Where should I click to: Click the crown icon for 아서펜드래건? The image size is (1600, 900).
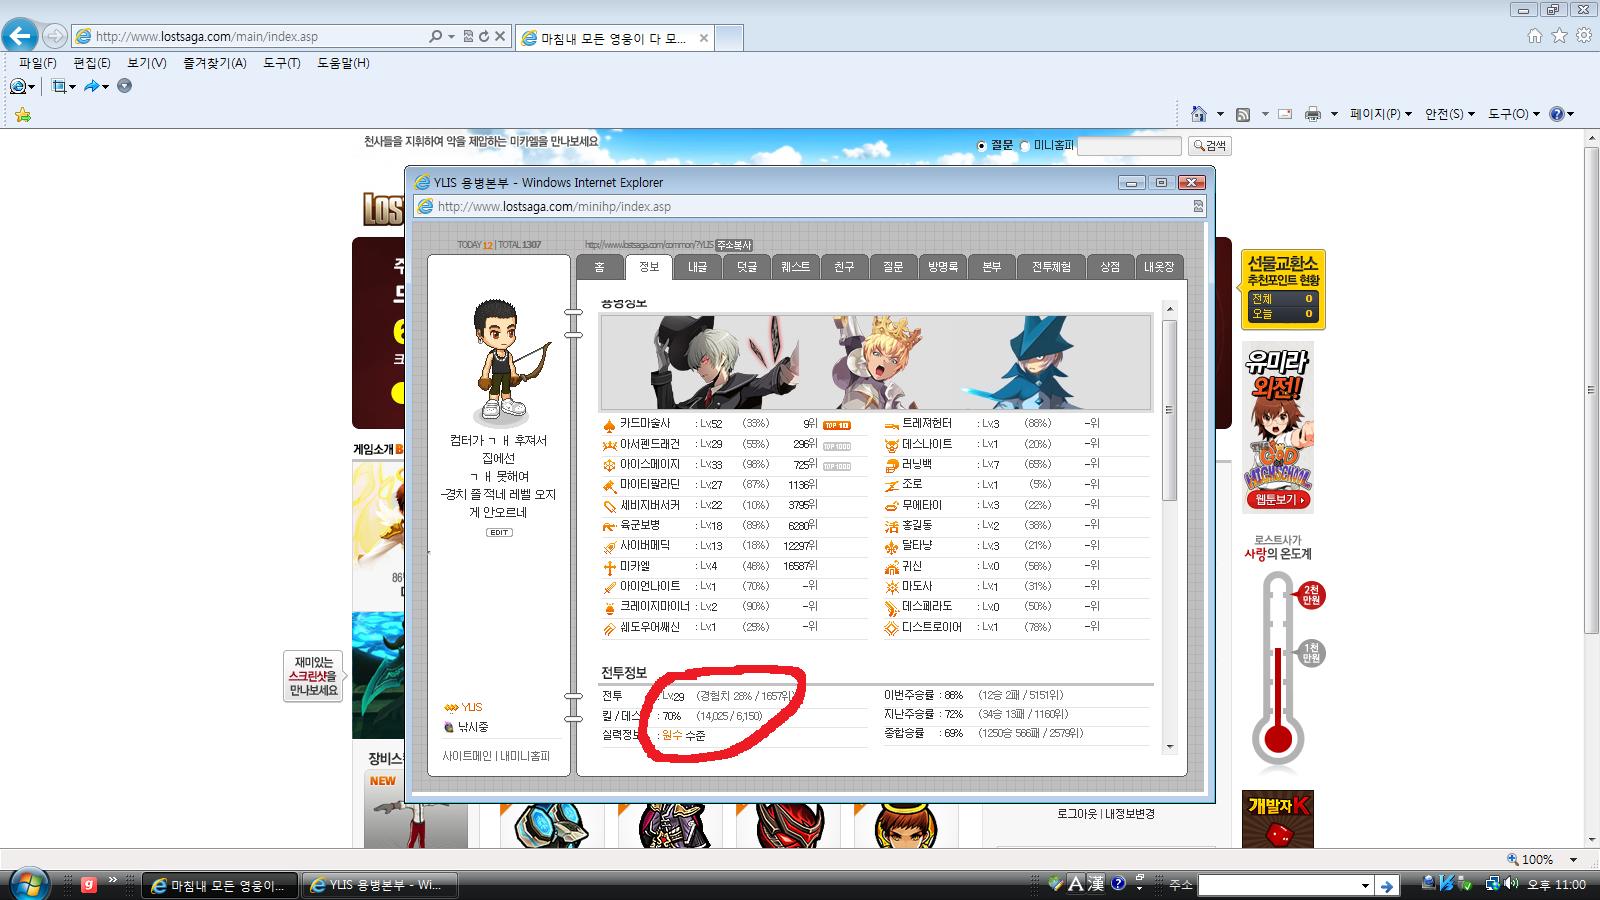point(609,445)
